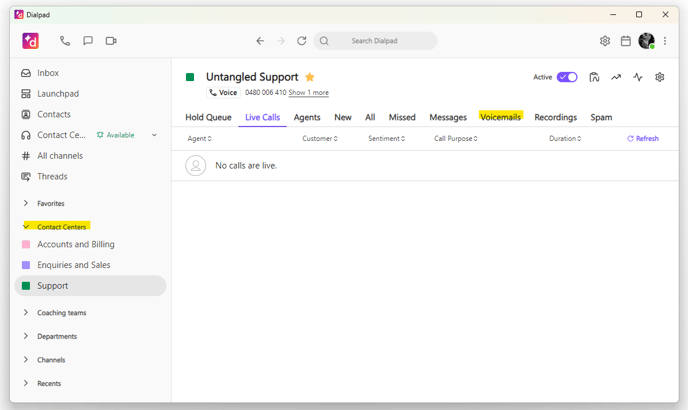The width and height of the screenshot is (688, 410).
Task: Select Accounts and Billing contact center
Action: click(68, 244)
